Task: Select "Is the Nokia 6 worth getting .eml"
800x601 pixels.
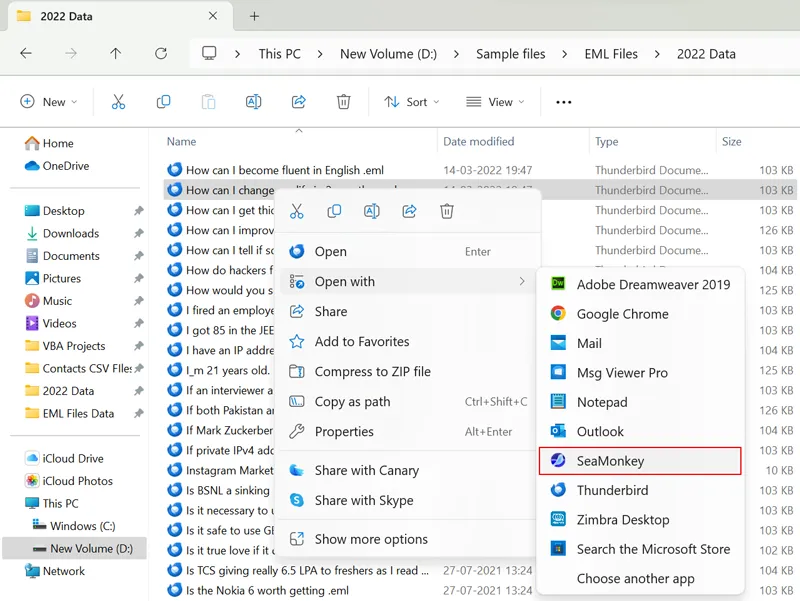Action: click(267, 590)
